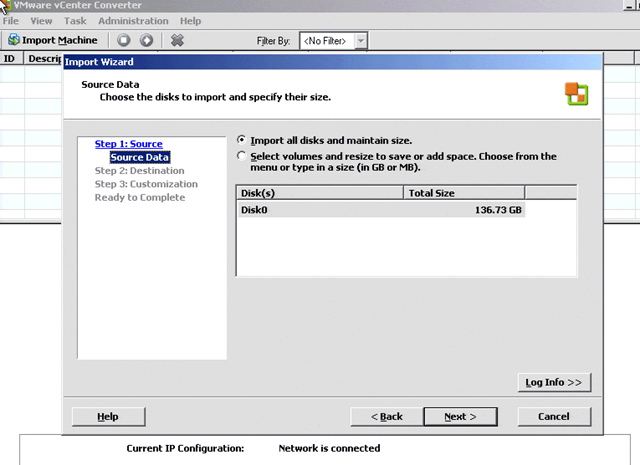Open the View menu

[x=41, y=21]
